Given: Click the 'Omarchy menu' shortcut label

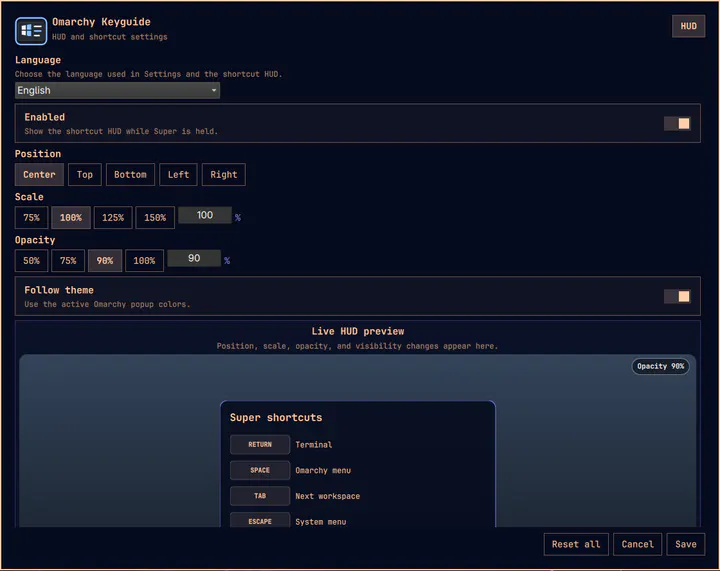Looking at the screenshot, I should 323,470.
